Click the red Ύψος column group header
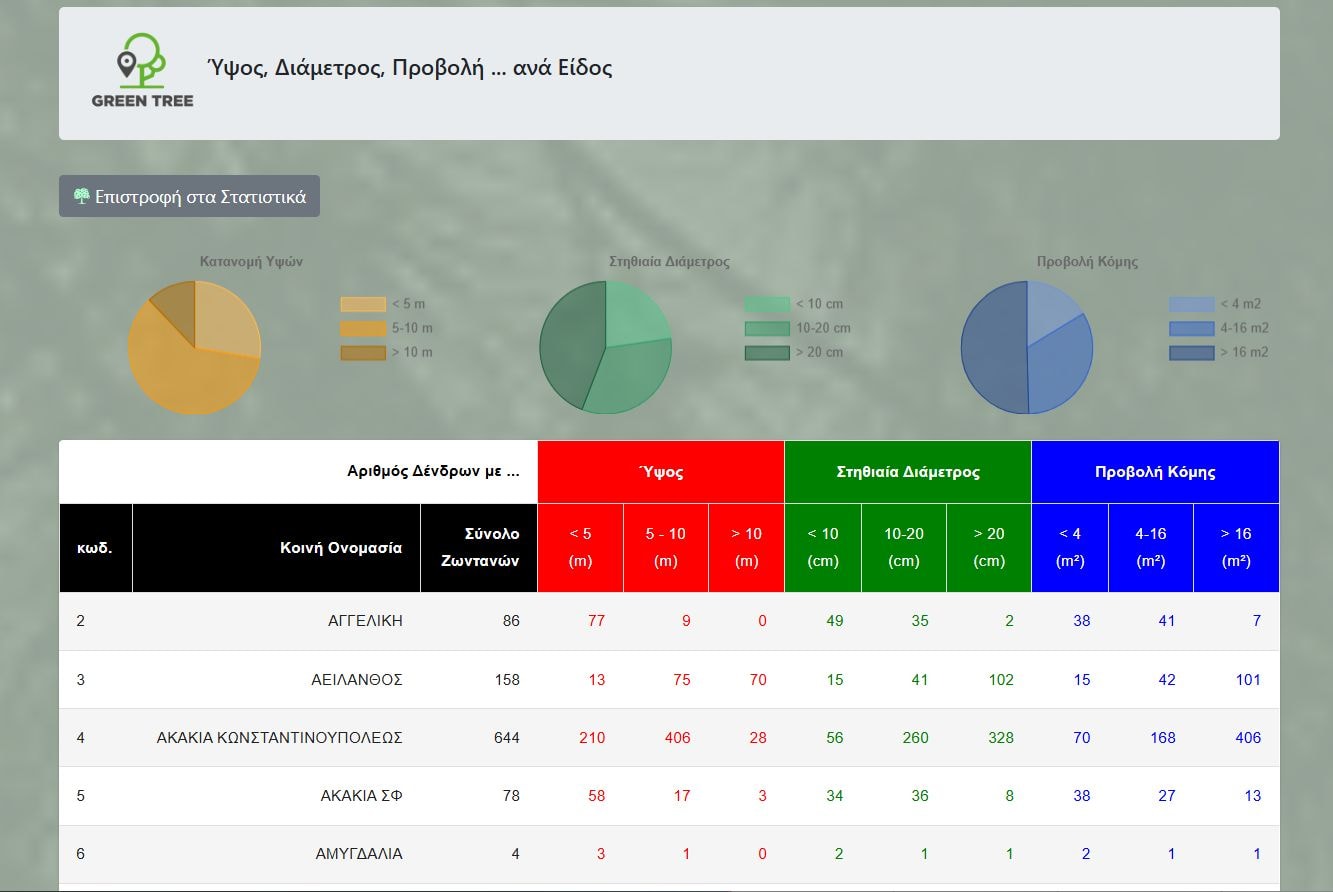1333x892 pixels. 660,472
